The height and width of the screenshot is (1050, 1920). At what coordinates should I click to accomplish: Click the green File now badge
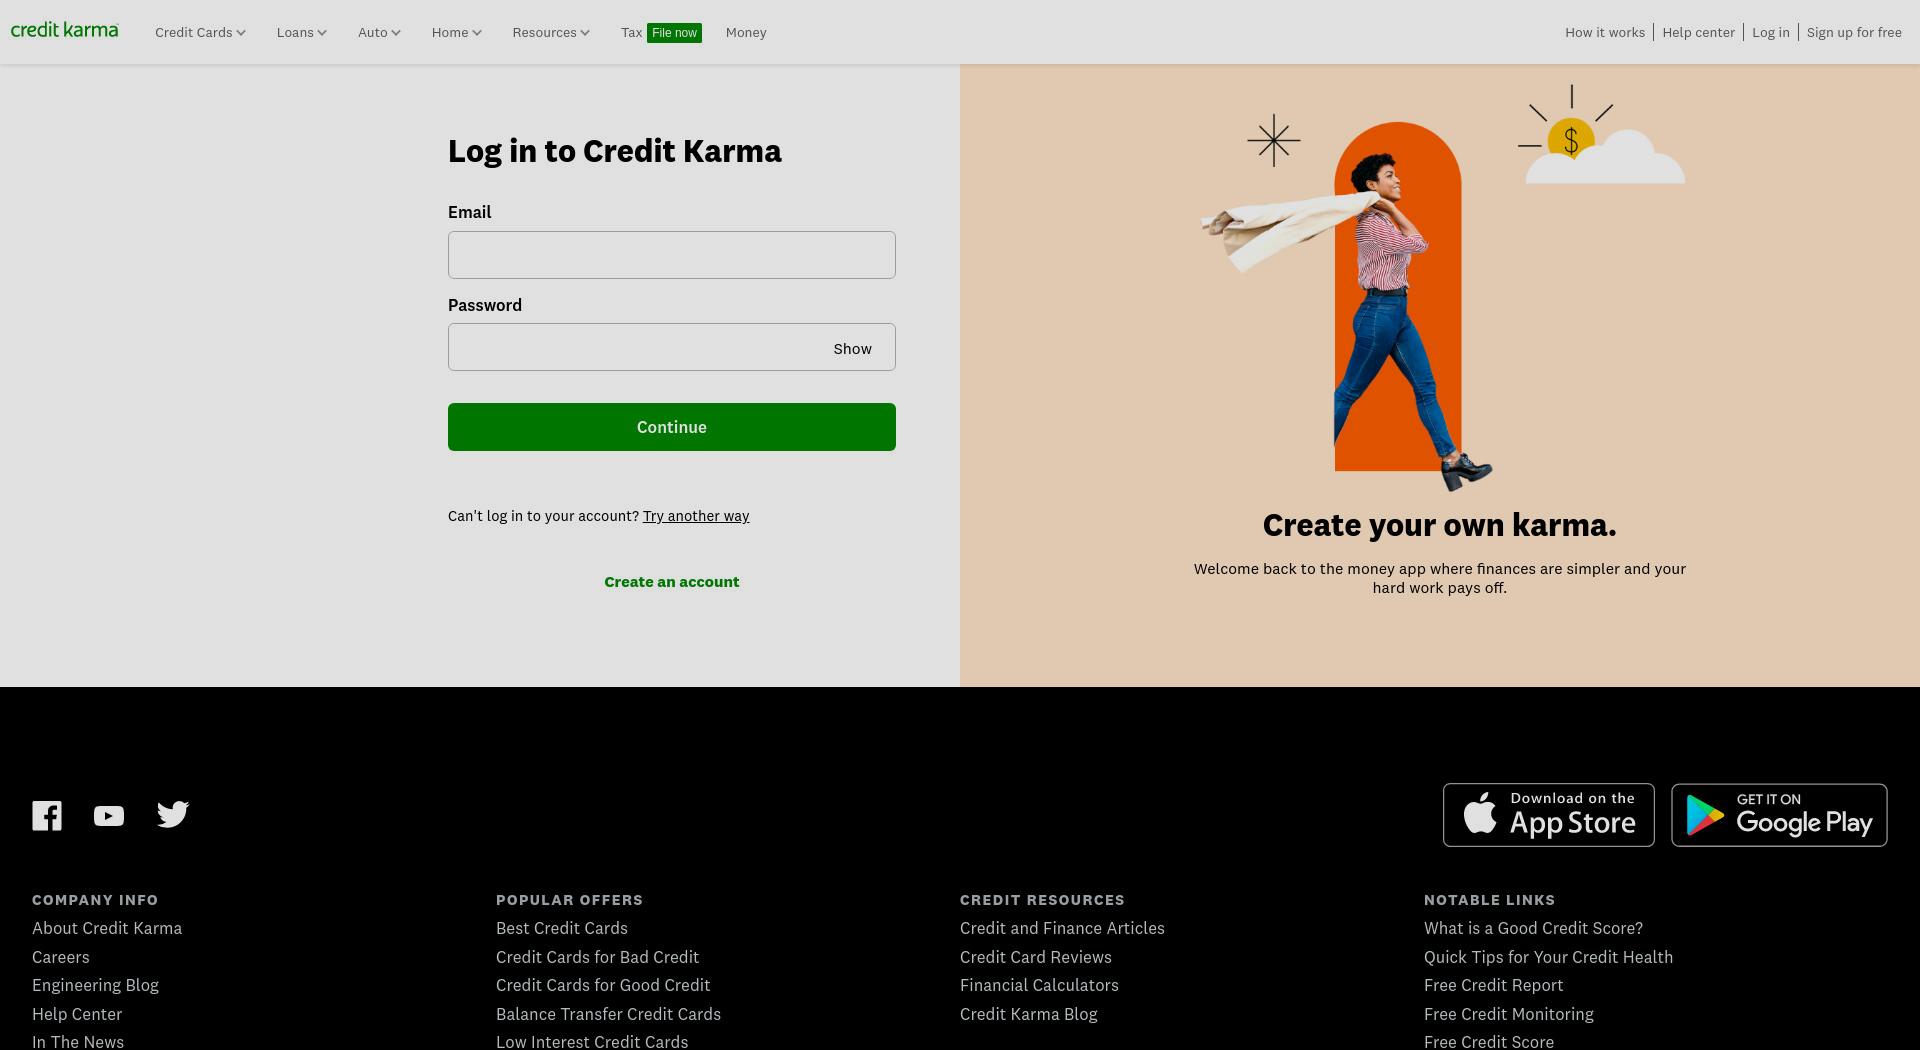click(x=674, y=33)
